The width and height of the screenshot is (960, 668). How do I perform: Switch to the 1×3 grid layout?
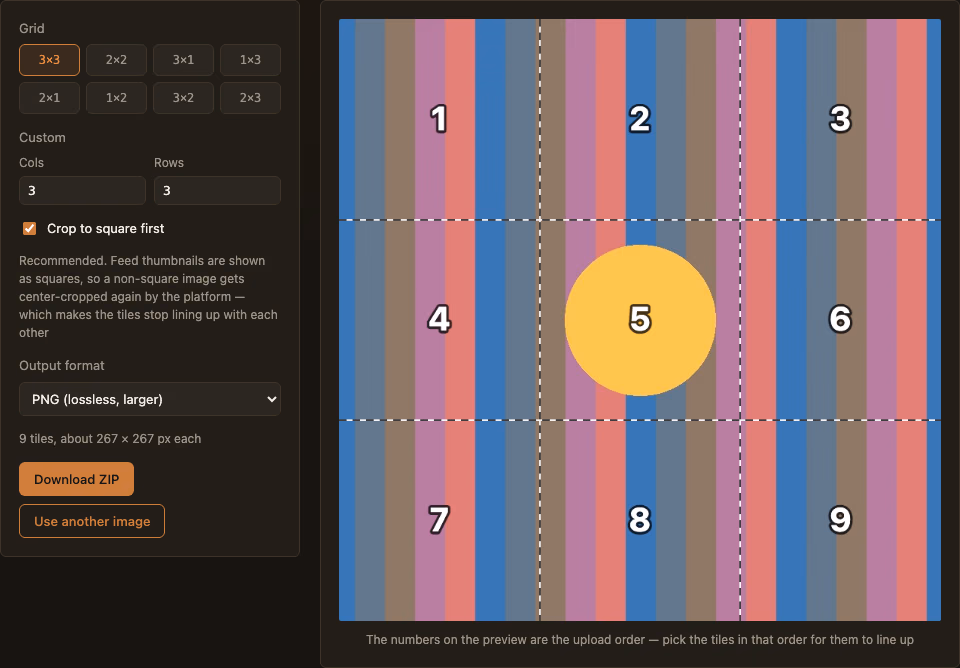coord(250,60)
